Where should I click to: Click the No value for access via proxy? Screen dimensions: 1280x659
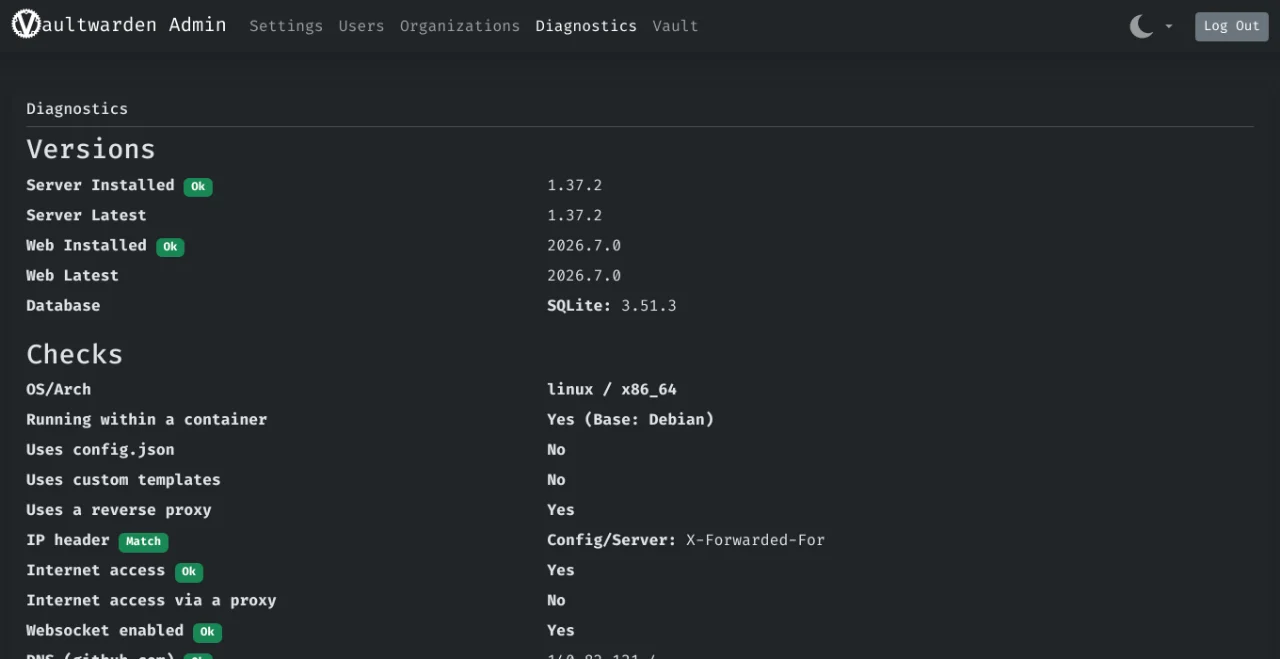556,600
